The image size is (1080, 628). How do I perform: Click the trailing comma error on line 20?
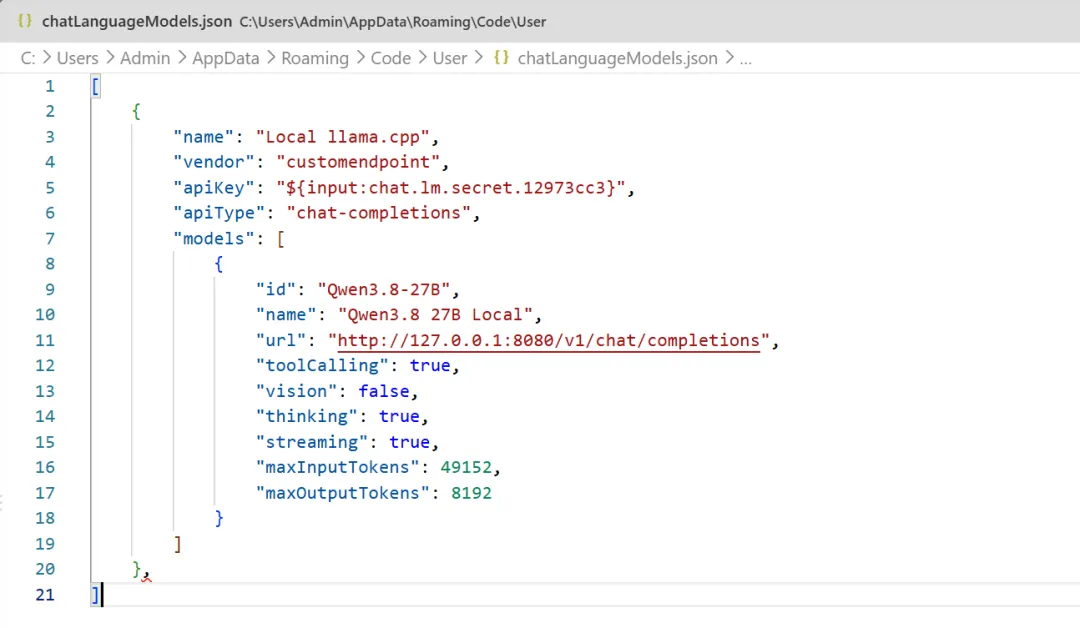pos(146,572)
